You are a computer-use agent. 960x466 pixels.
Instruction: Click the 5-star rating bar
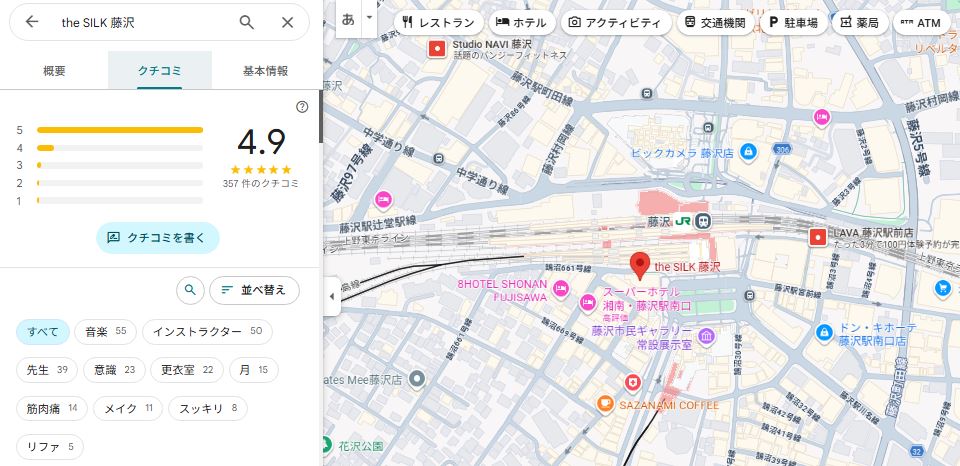119,130
